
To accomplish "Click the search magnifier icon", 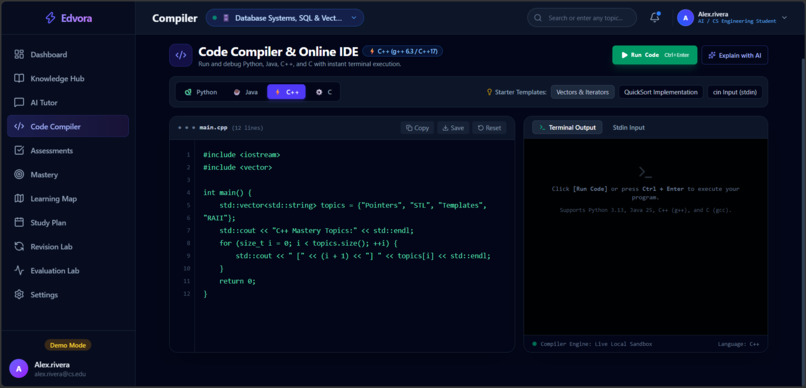I will tap(538, 18).
